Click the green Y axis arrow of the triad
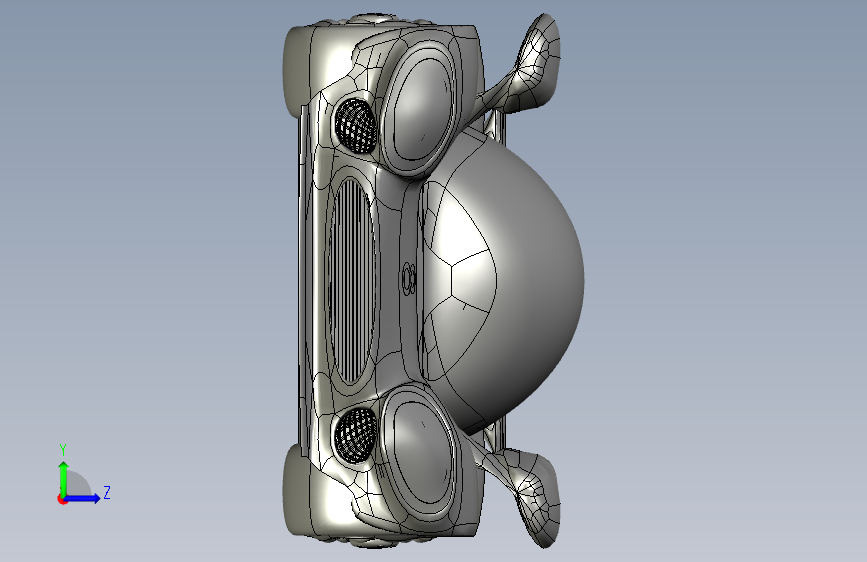Image resolution: width=867 pixels, height=562 pixels. [x=63, y=478]
